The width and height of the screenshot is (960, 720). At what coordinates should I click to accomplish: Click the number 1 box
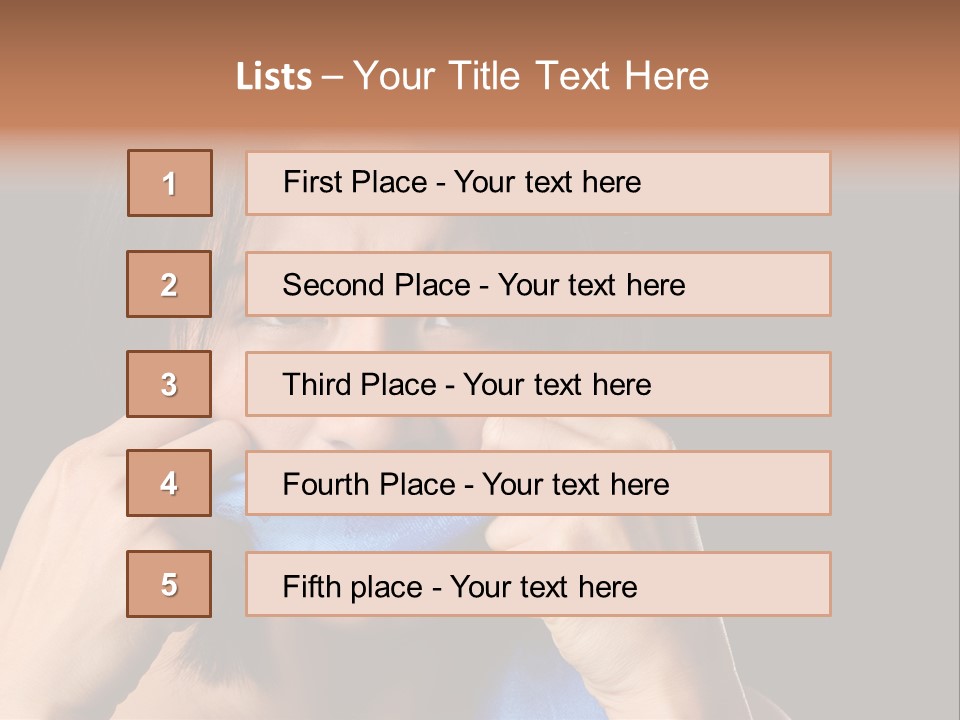[170, 183]
